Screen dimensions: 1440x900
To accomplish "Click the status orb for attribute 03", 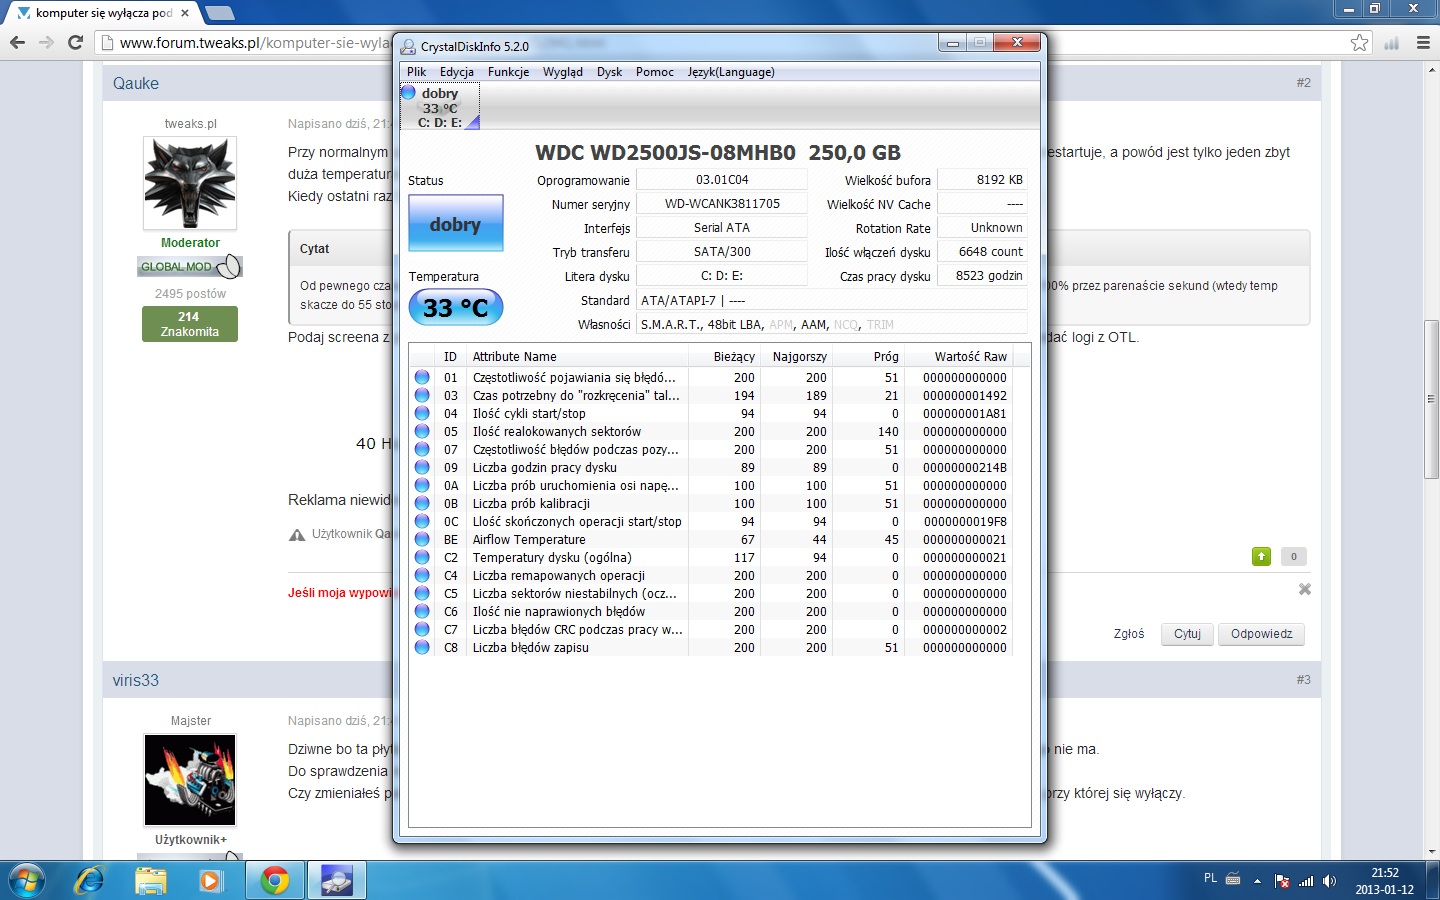I will (422, 396).
